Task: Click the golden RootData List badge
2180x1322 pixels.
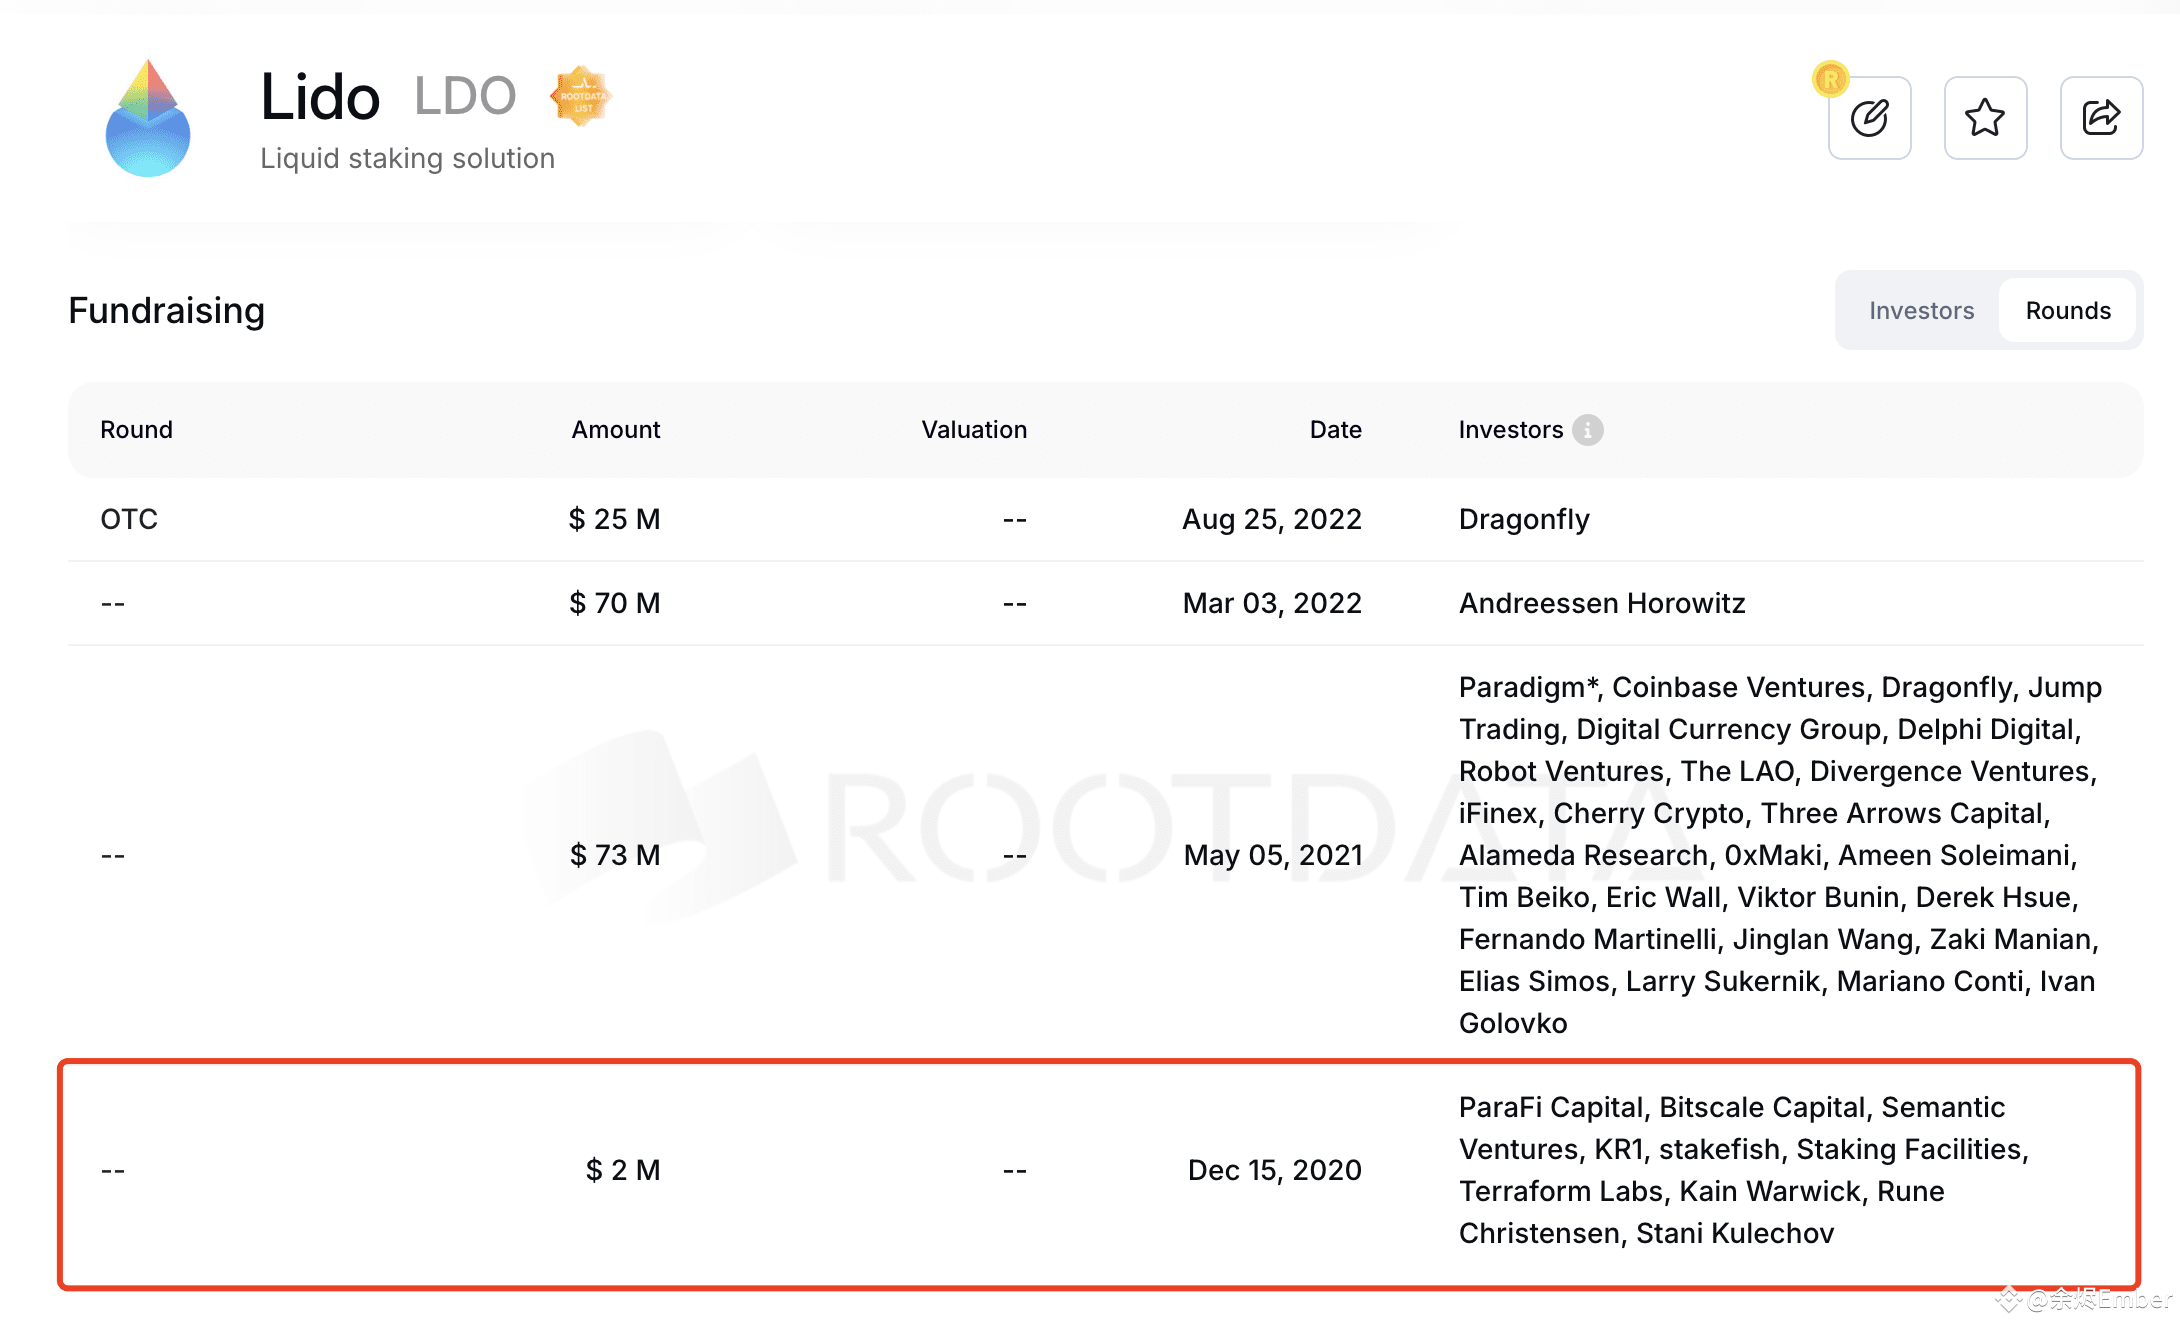Action: (x=581, y=95)
